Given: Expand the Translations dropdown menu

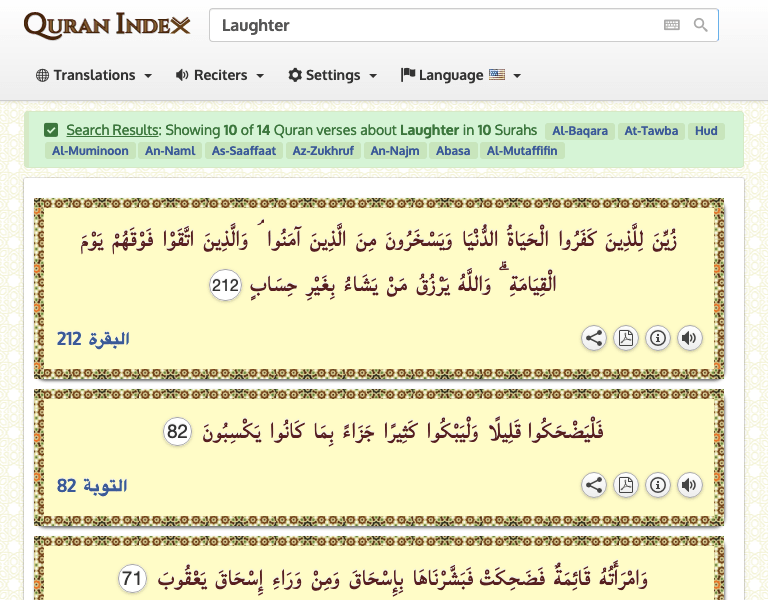Looking at the screenshot, I should click(x=94, y=75).
